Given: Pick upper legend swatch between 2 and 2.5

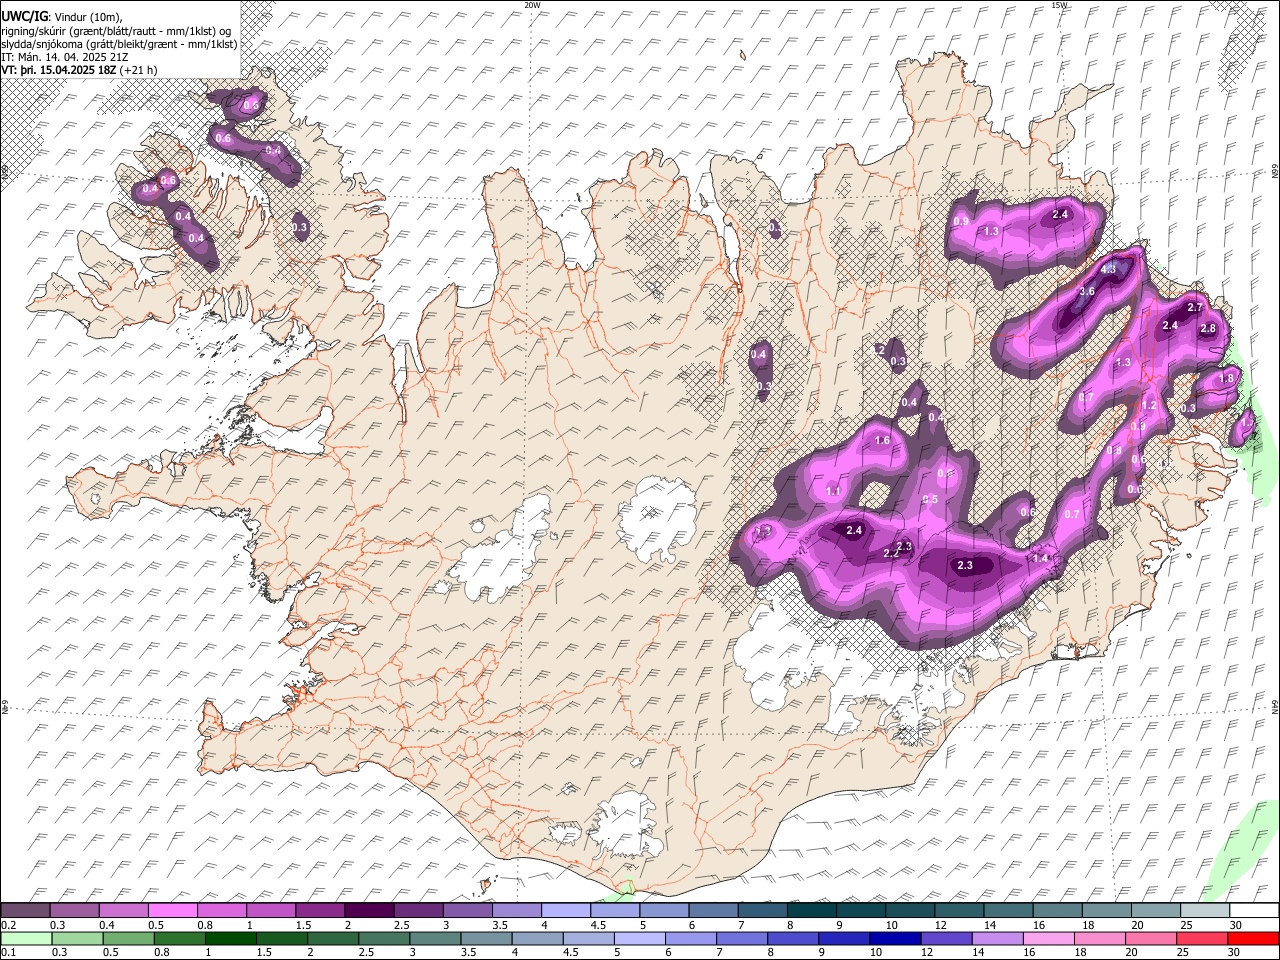Looking at the screenshot, I should [369, 910].
